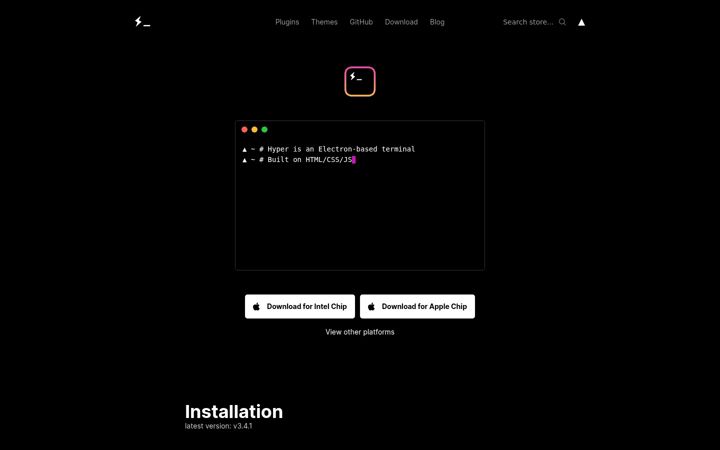720x450 pixels.
Task: Open the Plugins page
Action: click(287, 22)
